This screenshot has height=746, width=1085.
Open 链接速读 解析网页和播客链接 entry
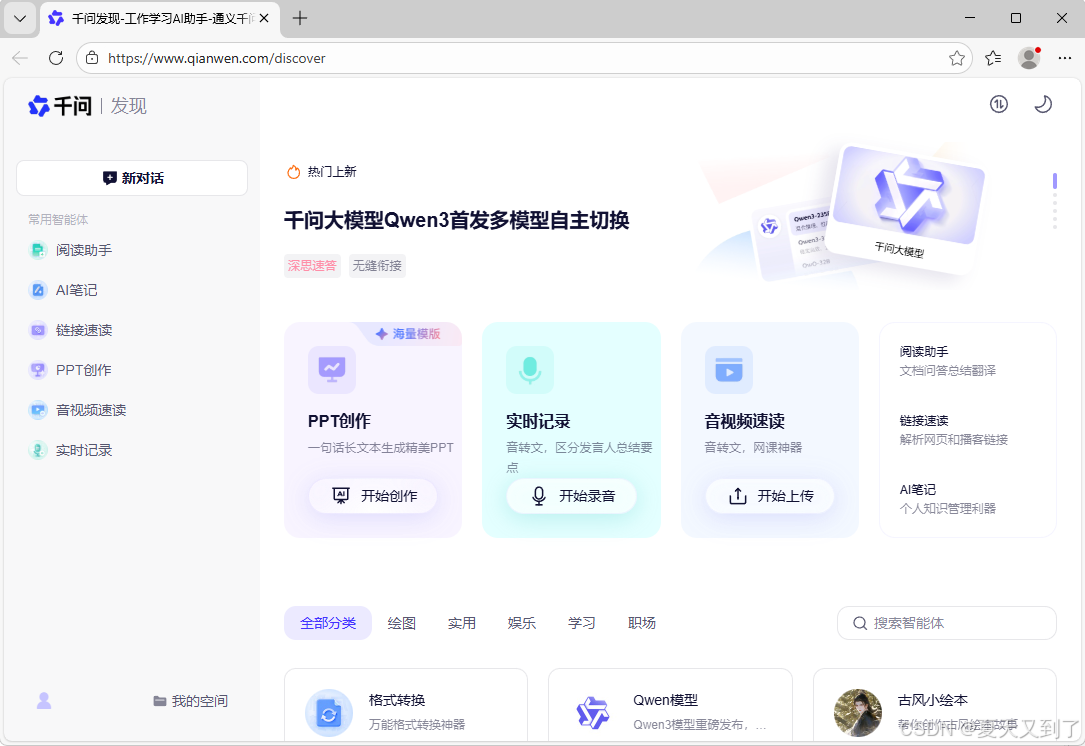pos(954,430)
